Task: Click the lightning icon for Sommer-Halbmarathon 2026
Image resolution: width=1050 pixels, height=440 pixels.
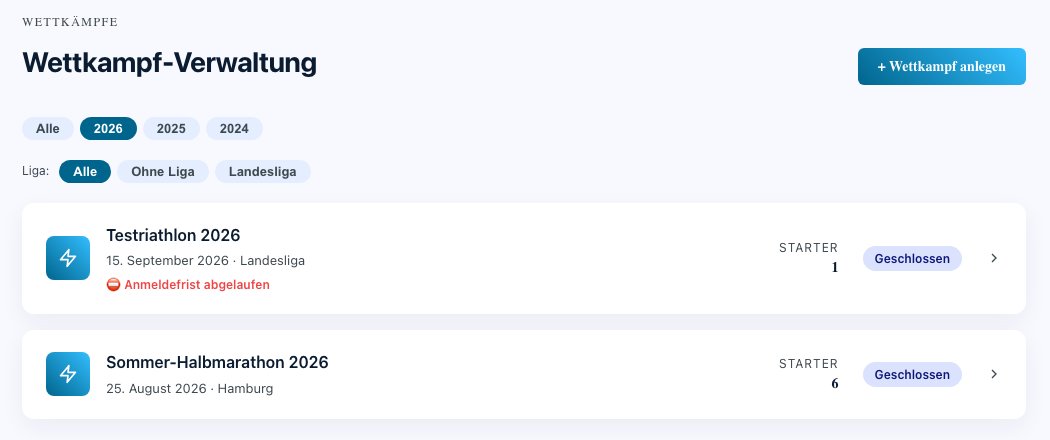Action: pyautogui.click(x=68, y=374)
